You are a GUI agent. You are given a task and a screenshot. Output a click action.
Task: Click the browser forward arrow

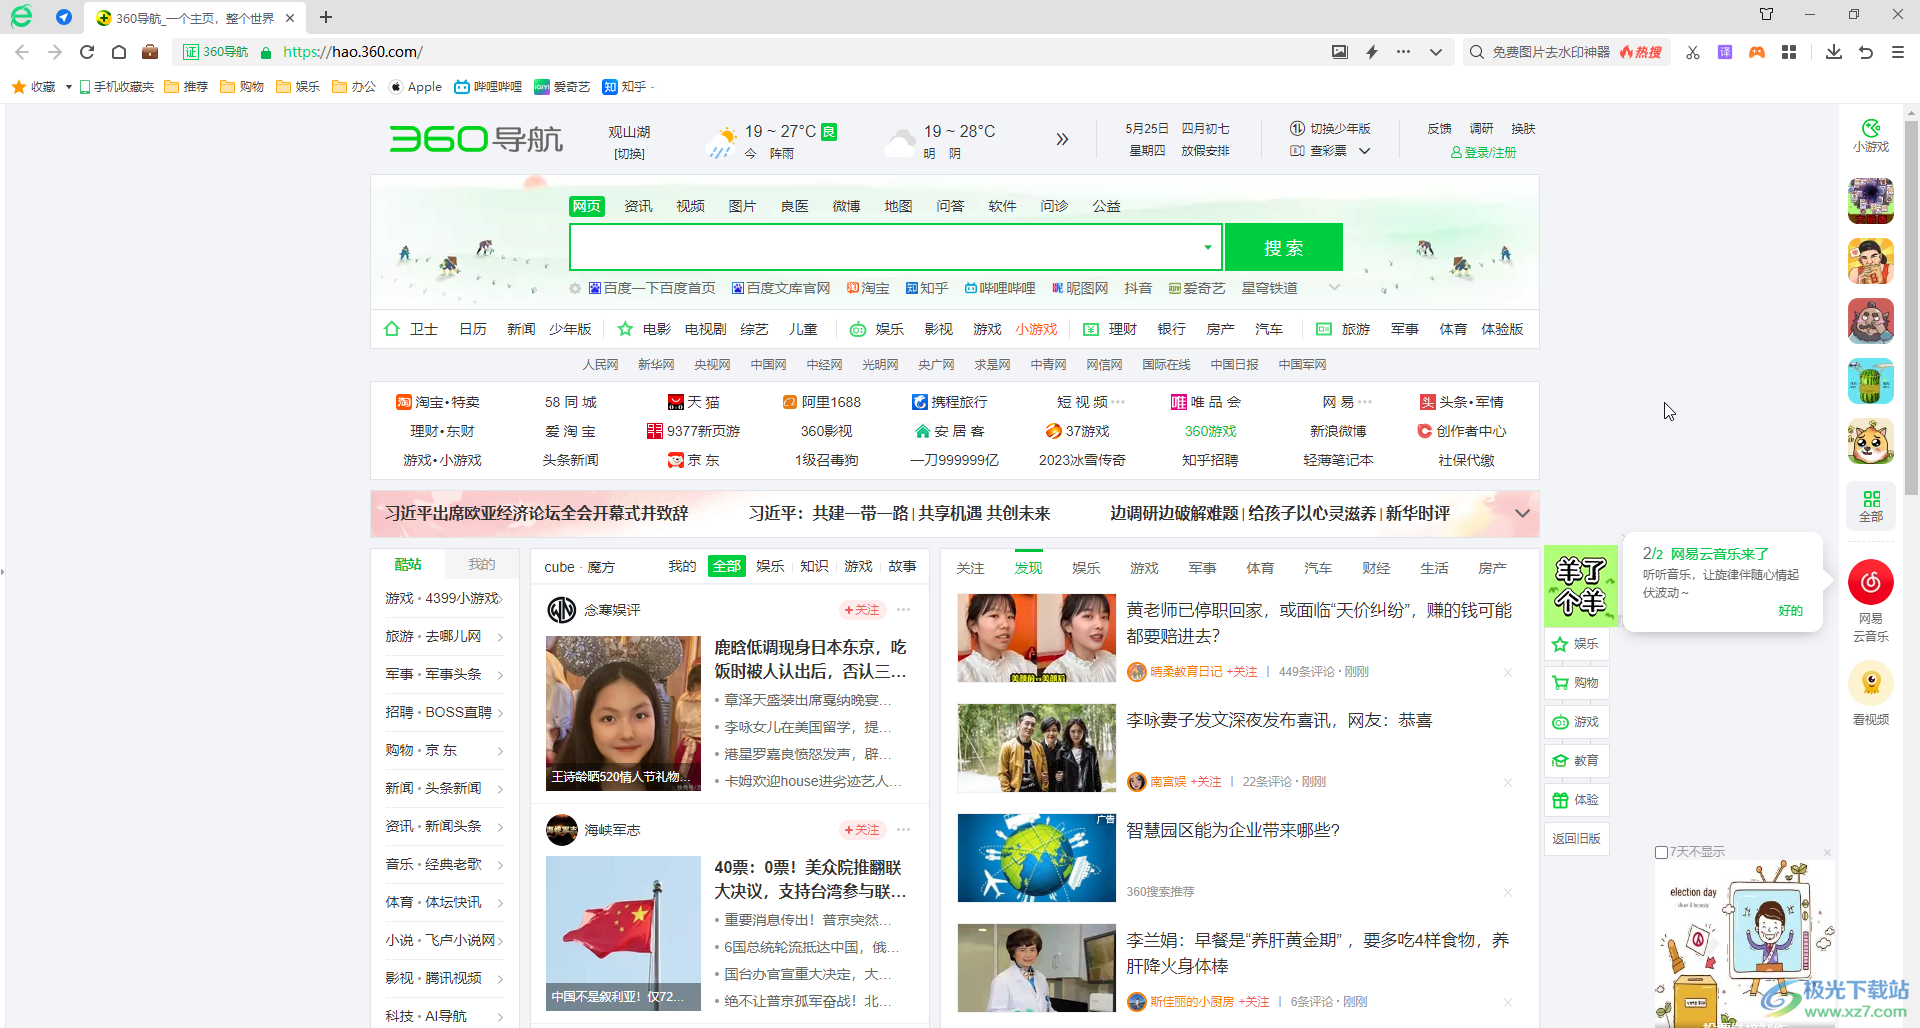pyautogui.click(x=55, y=52)
